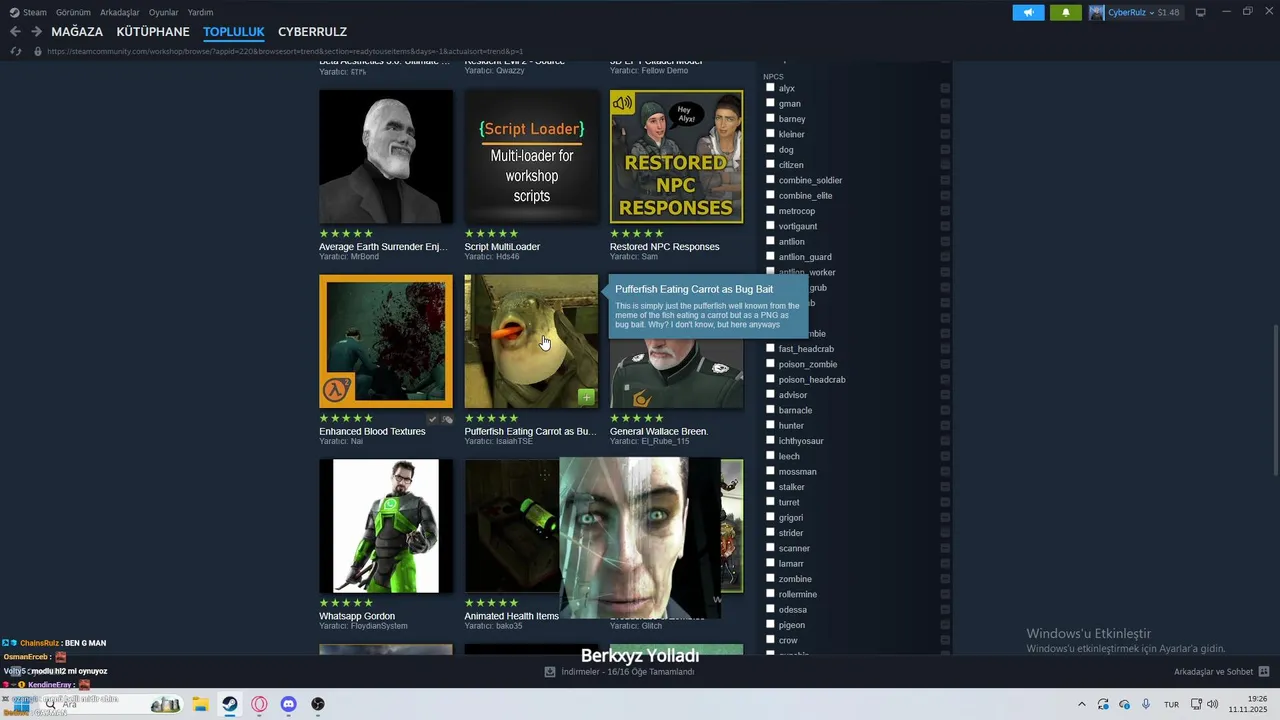Open the Yardım menu
Viewport: 1280px width, 720px height.
(200, 12)
